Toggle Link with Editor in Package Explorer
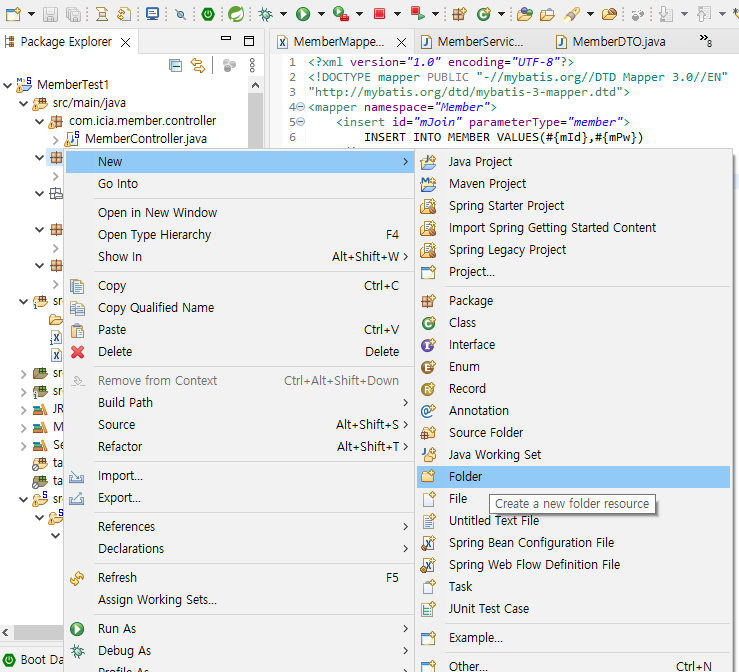This screenshot has height=672, width=739. tap(197, 66)
